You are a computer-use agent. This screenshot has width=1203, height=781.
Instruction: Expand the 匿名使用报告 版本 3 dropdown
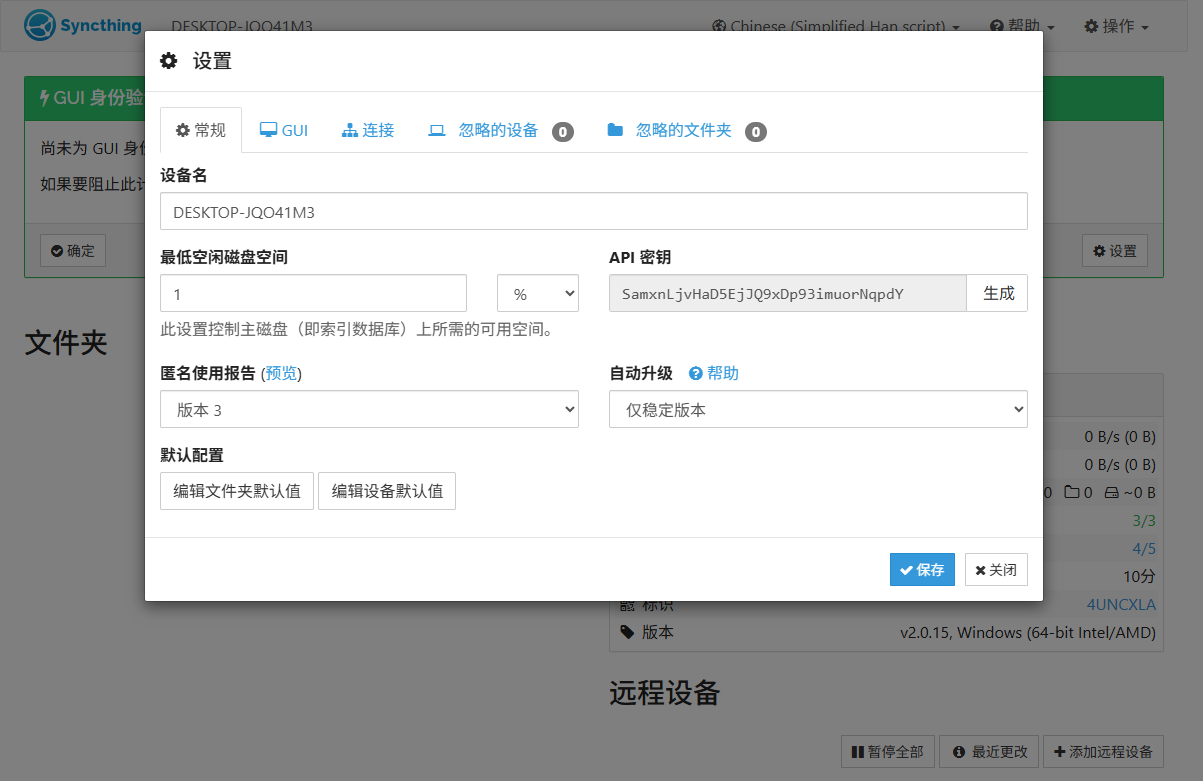coord(369,409)
